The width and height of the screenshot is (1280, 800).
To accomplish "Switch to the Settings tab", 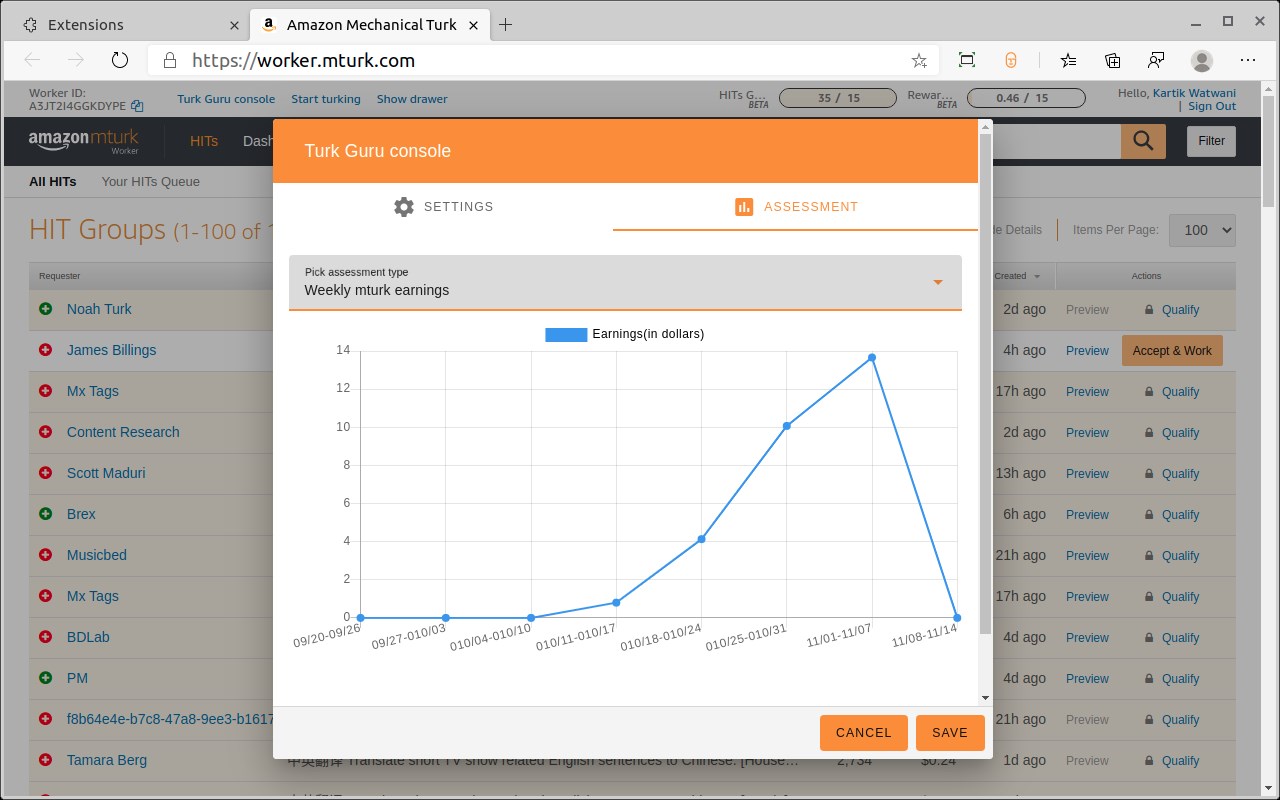I will click(443, 207).
